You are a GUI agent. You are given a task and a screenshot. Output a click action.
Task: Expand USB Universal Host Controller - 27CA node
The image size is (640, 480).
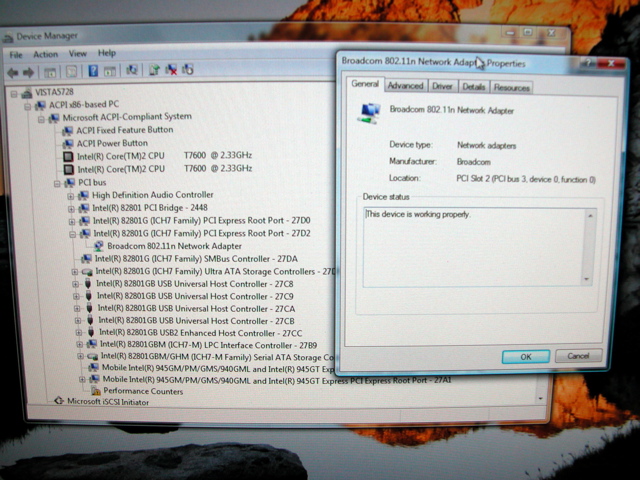[77, 309]
